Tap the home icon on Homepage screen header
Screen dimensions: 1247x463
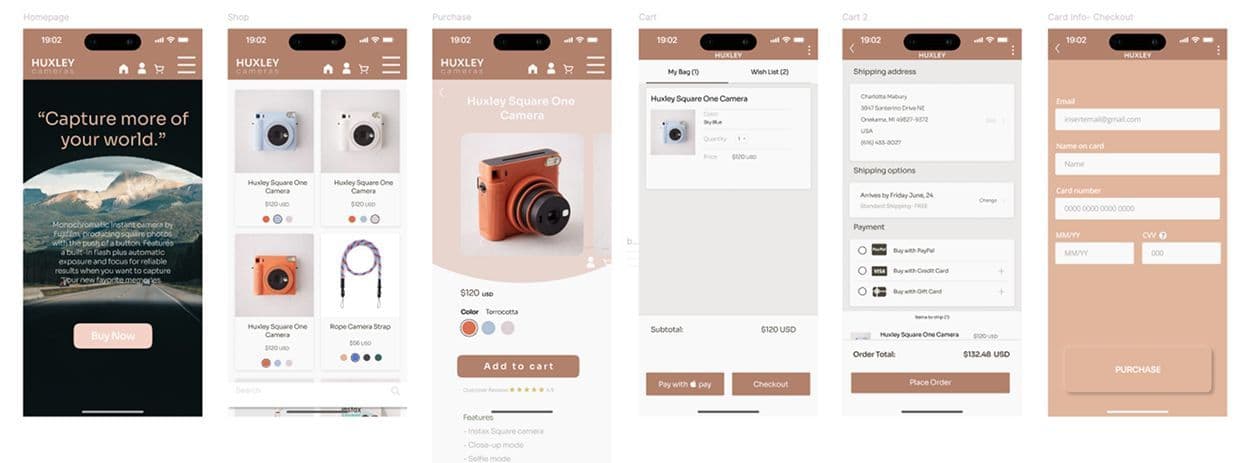point(124,69)
